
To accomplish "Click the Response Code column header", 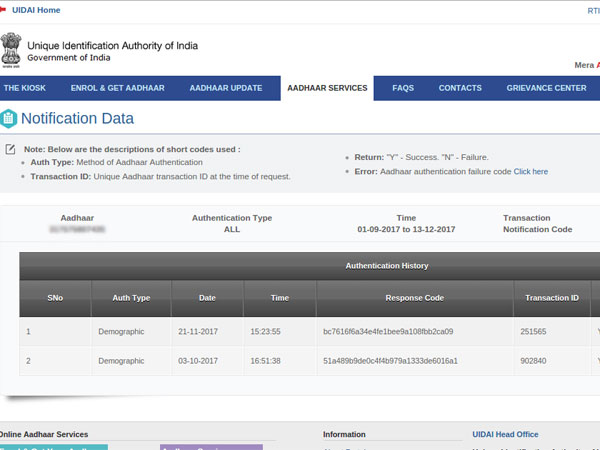I will 414,298.
